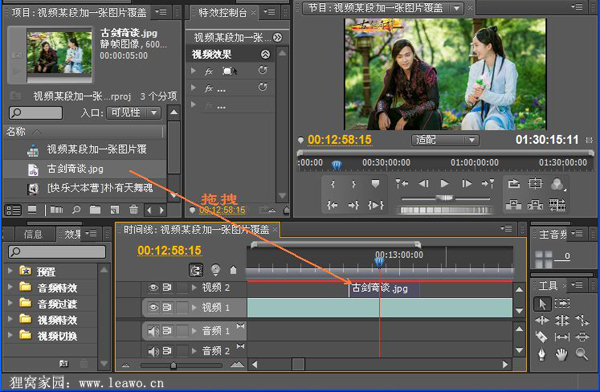
Task: Open the Export Frame filmstrip button
Action: 557,205
